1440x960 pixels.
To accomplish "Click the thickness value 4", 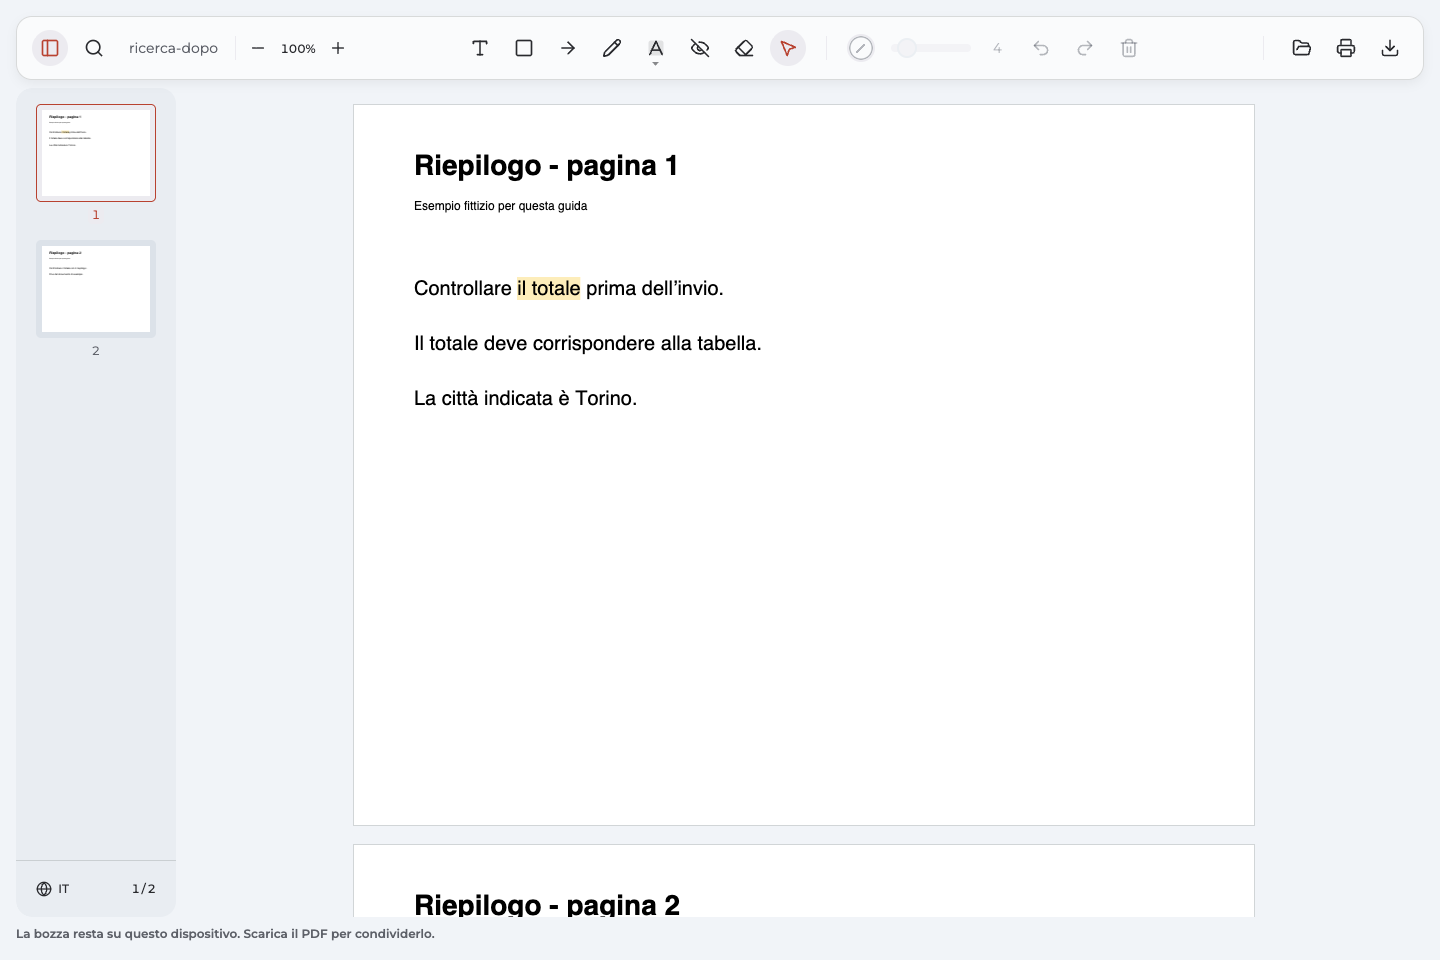I will [997, 48].
